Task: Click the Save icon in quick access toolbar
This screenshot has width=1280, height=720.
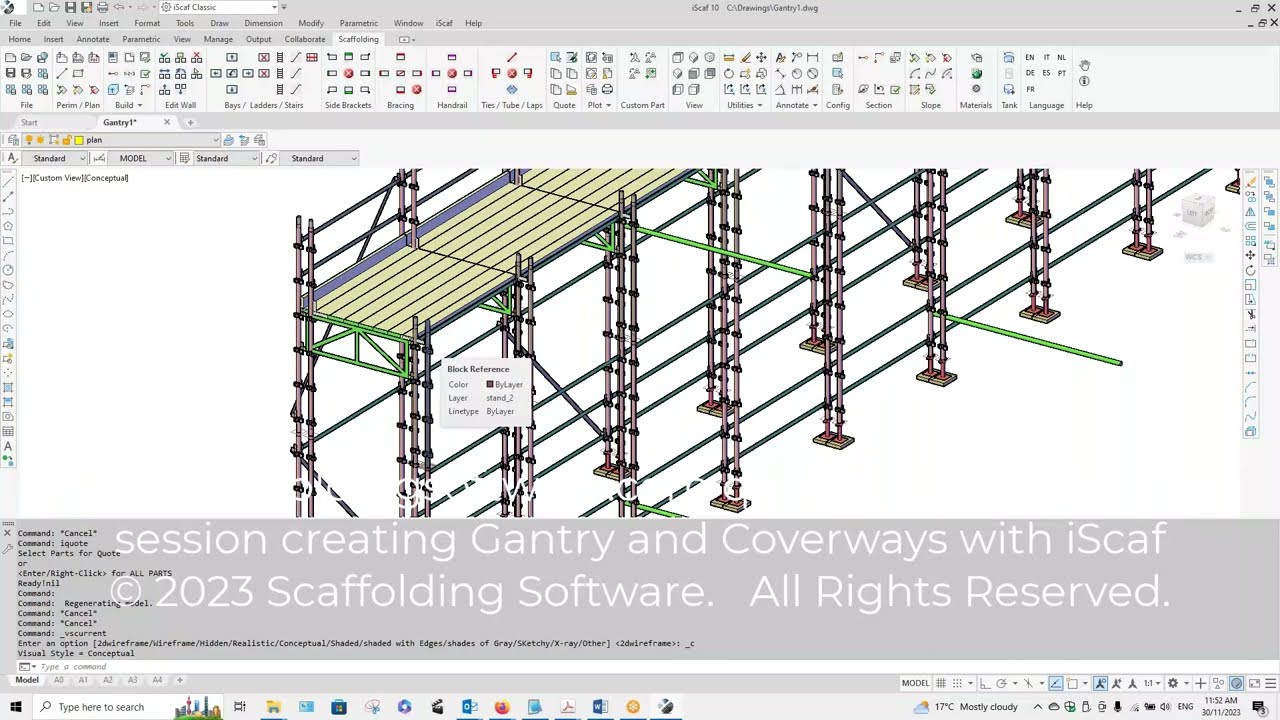Action: pos(70,7)
